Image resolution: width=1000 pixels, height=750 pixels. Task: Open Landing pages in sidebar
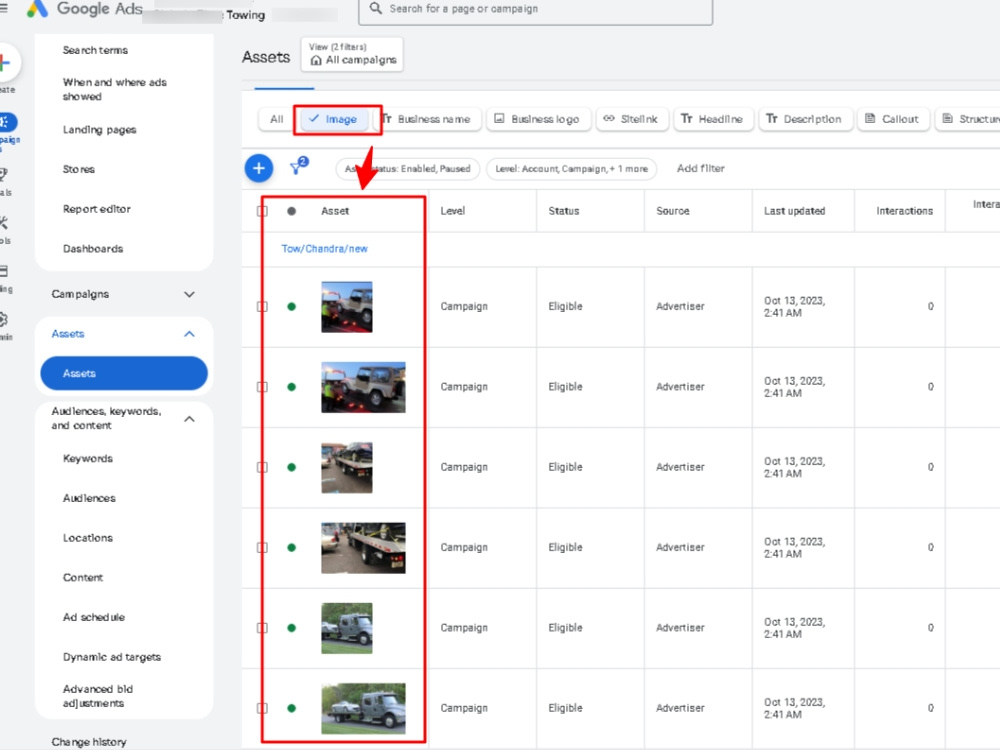[99, 130]
